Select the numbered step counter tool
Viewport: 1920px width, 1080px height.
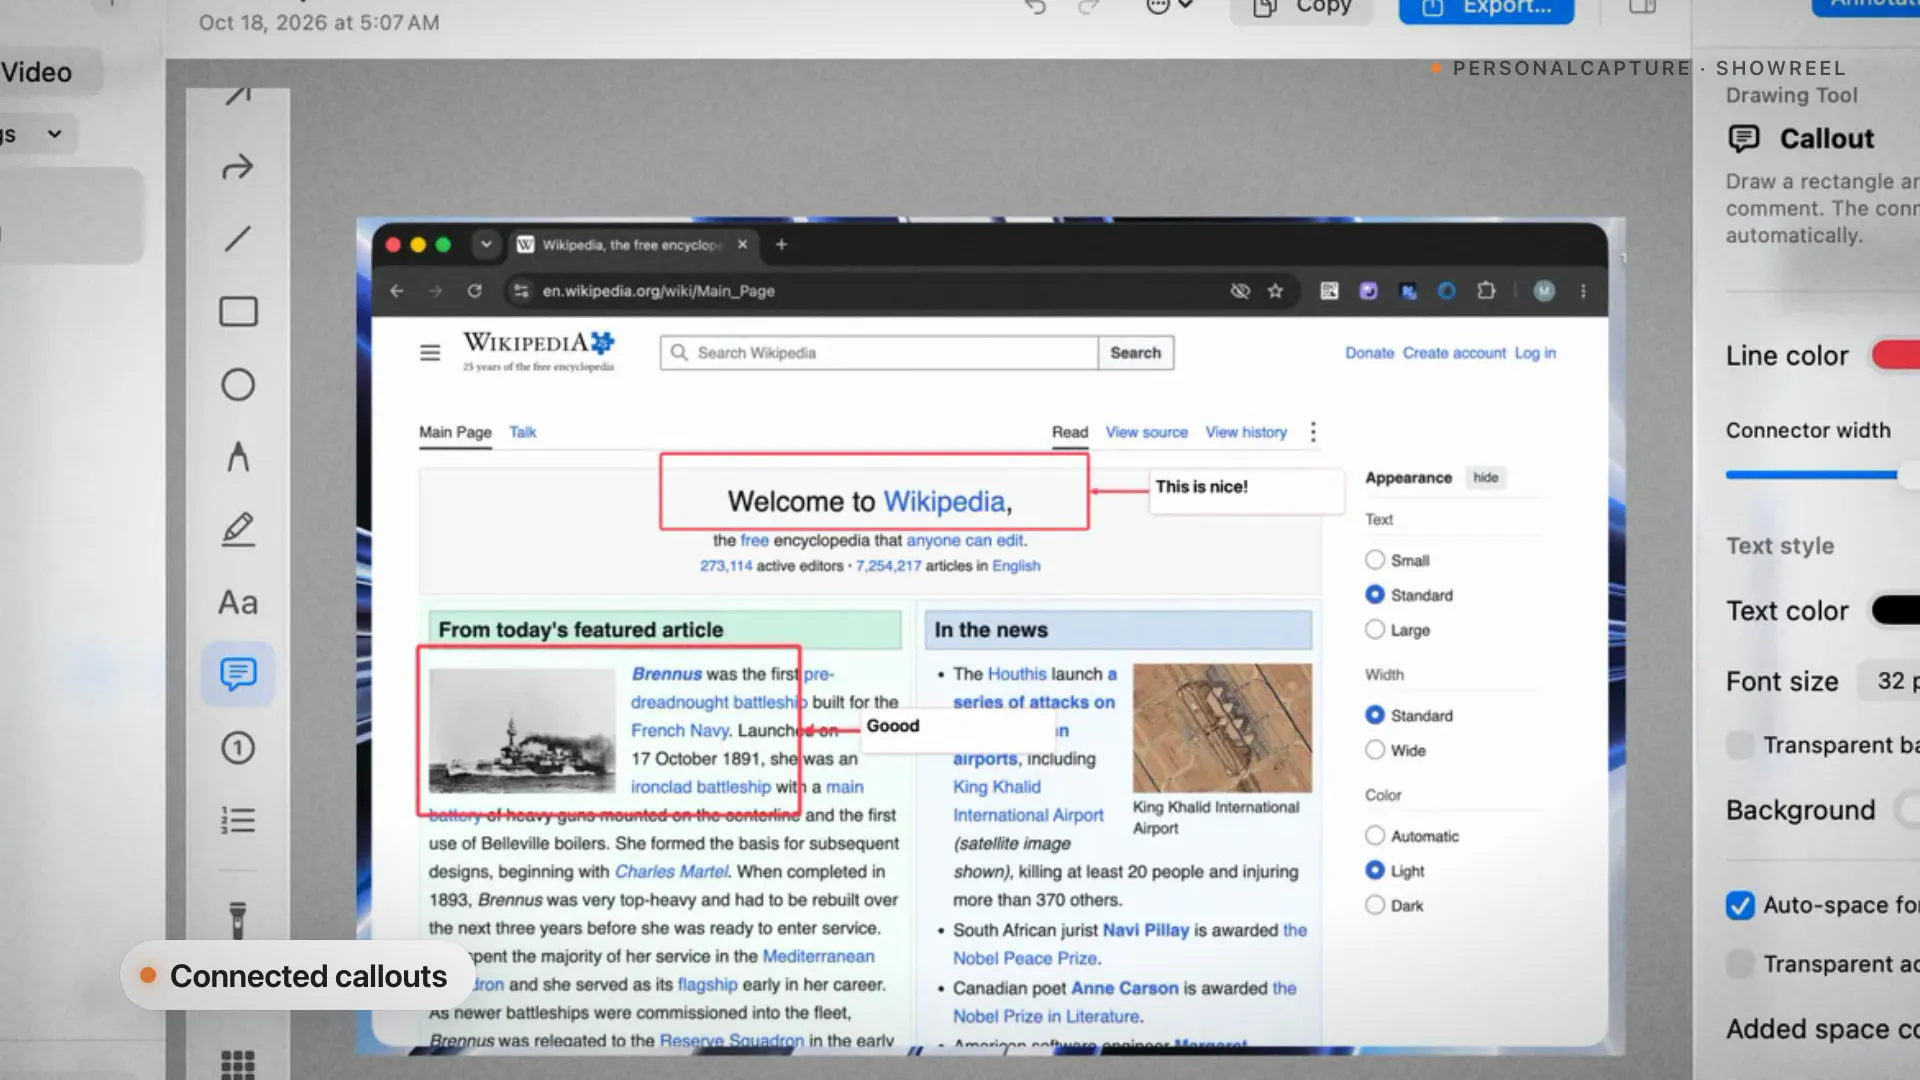click(x=238, y=748)
